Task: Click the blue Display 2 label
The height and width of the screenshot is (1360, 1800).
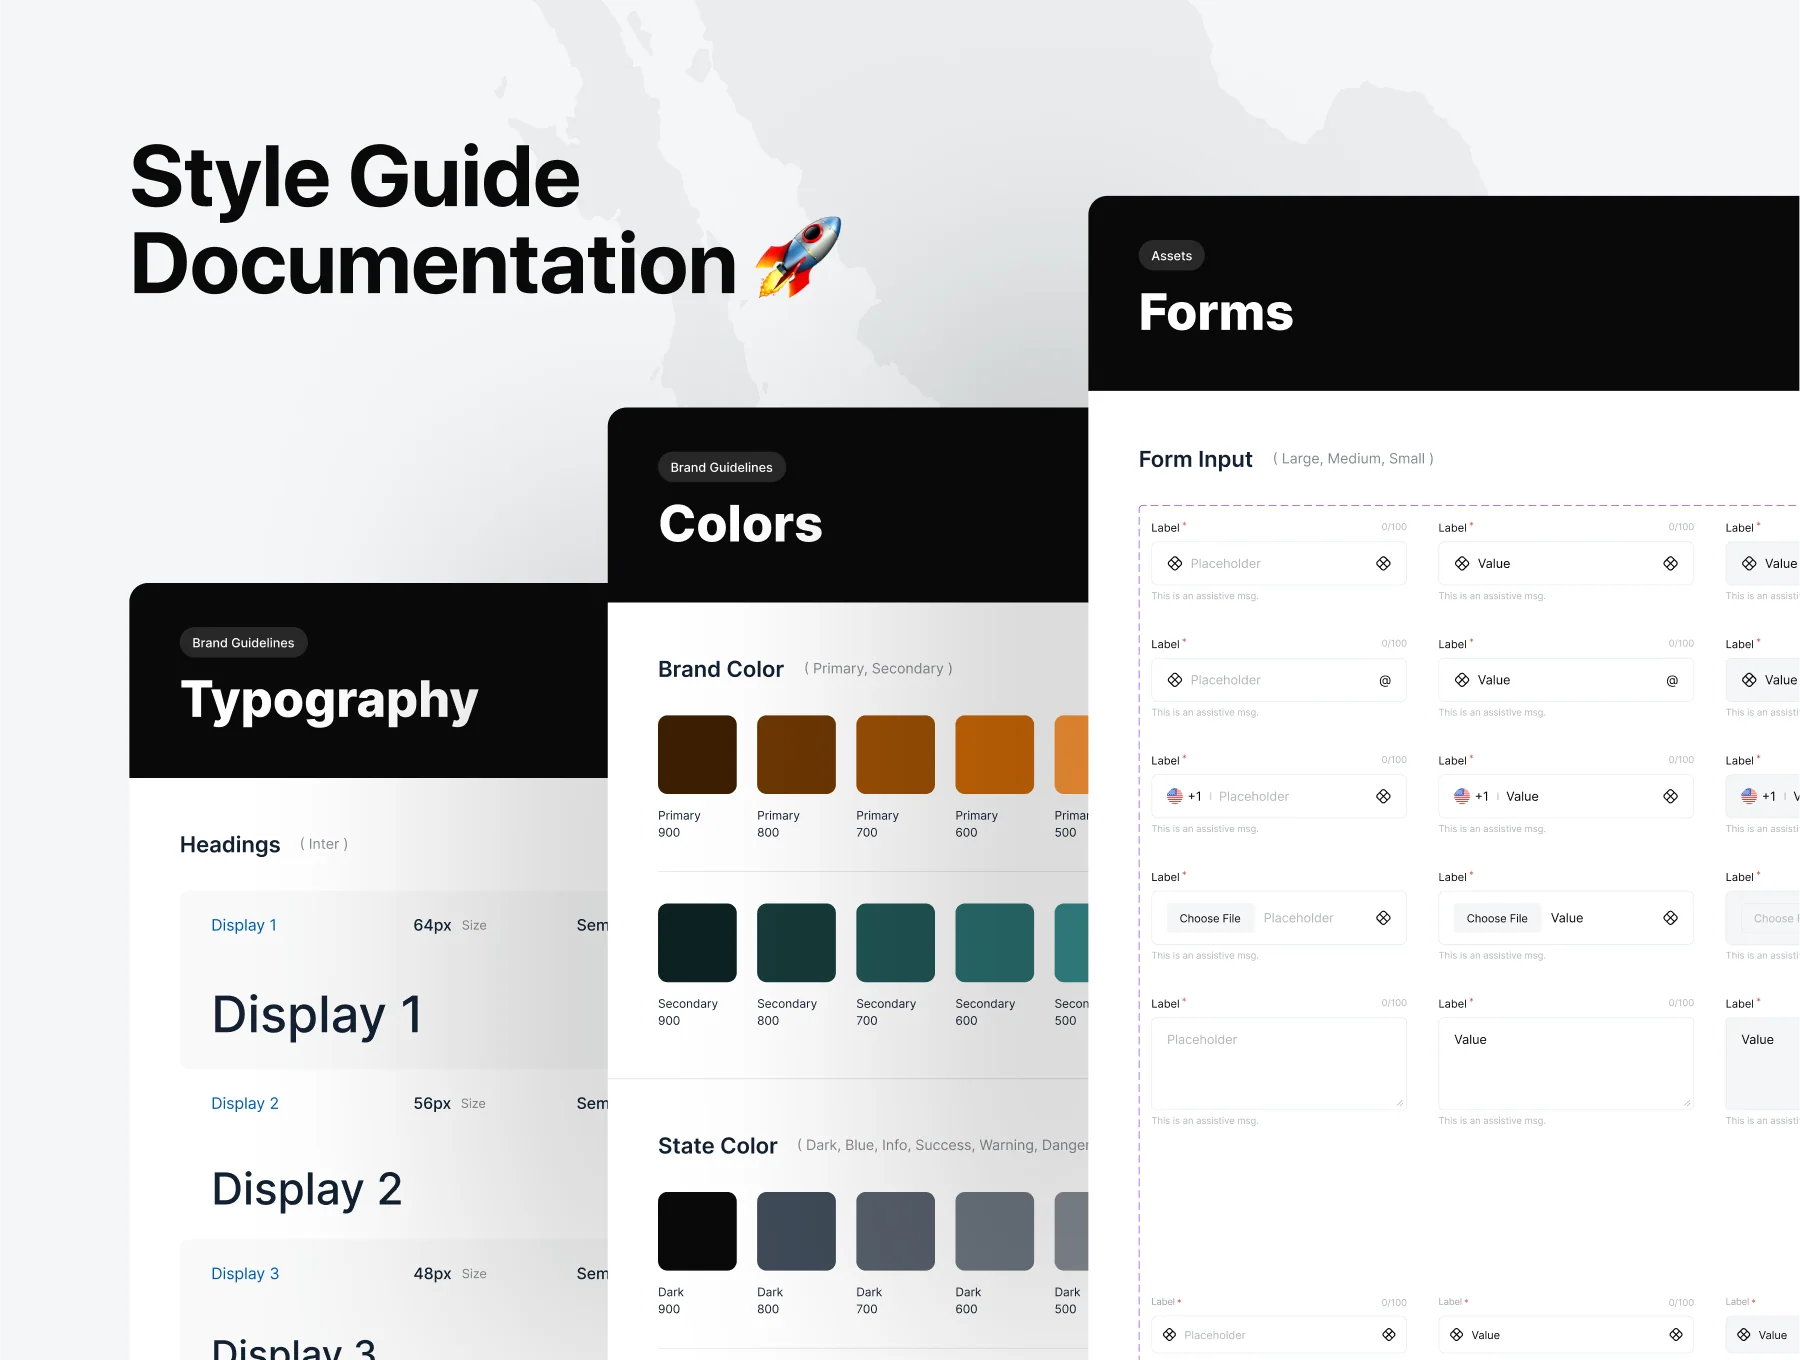Action: pyautogui.click(x=245, y=1103)
